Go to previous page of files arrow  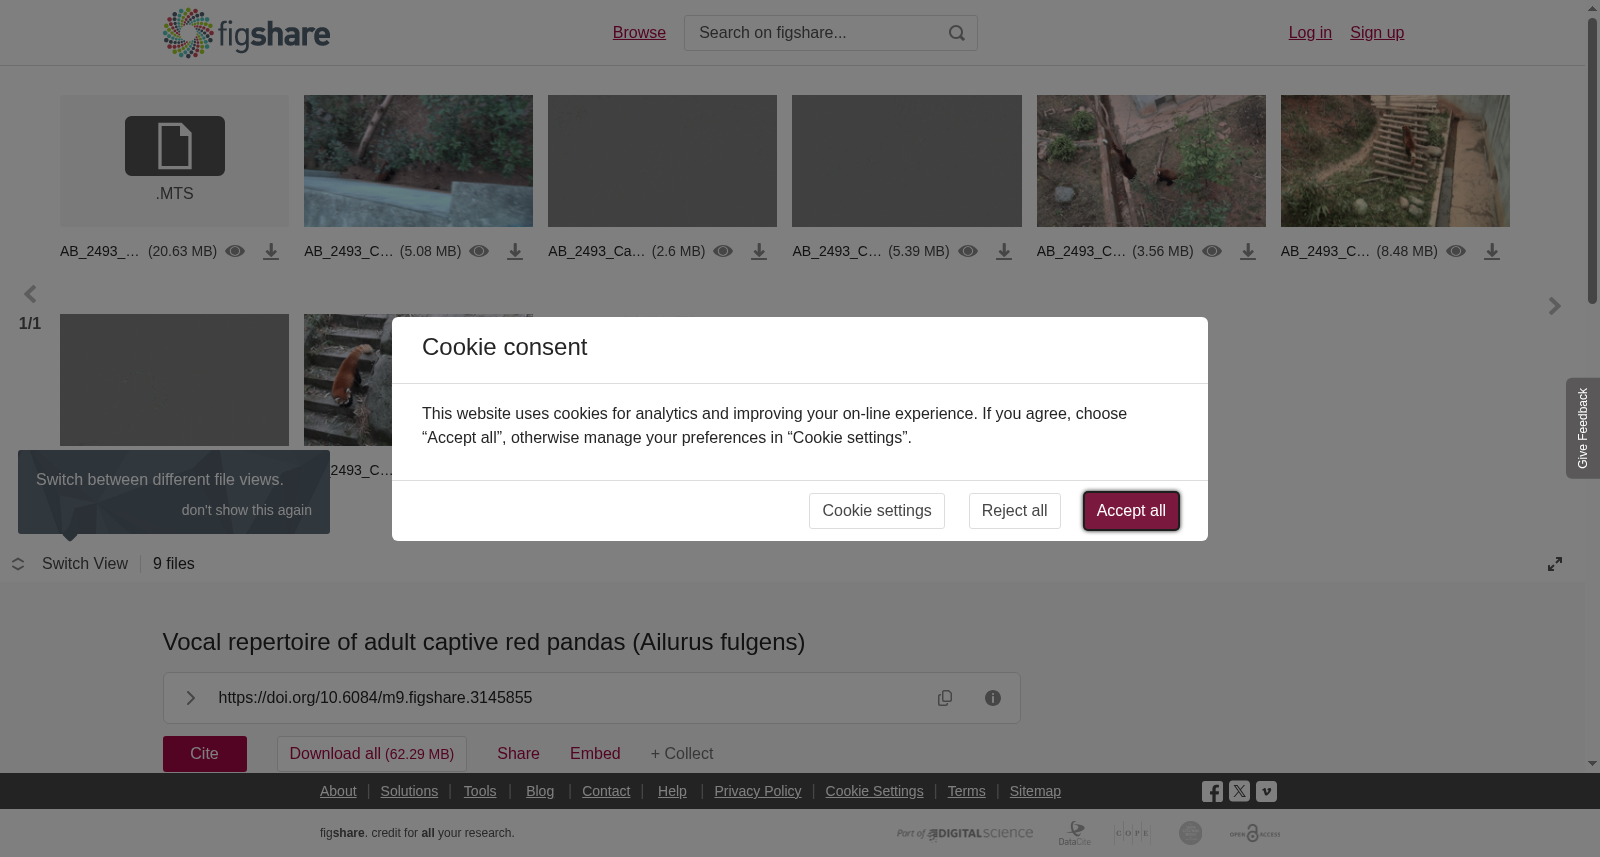30,294
